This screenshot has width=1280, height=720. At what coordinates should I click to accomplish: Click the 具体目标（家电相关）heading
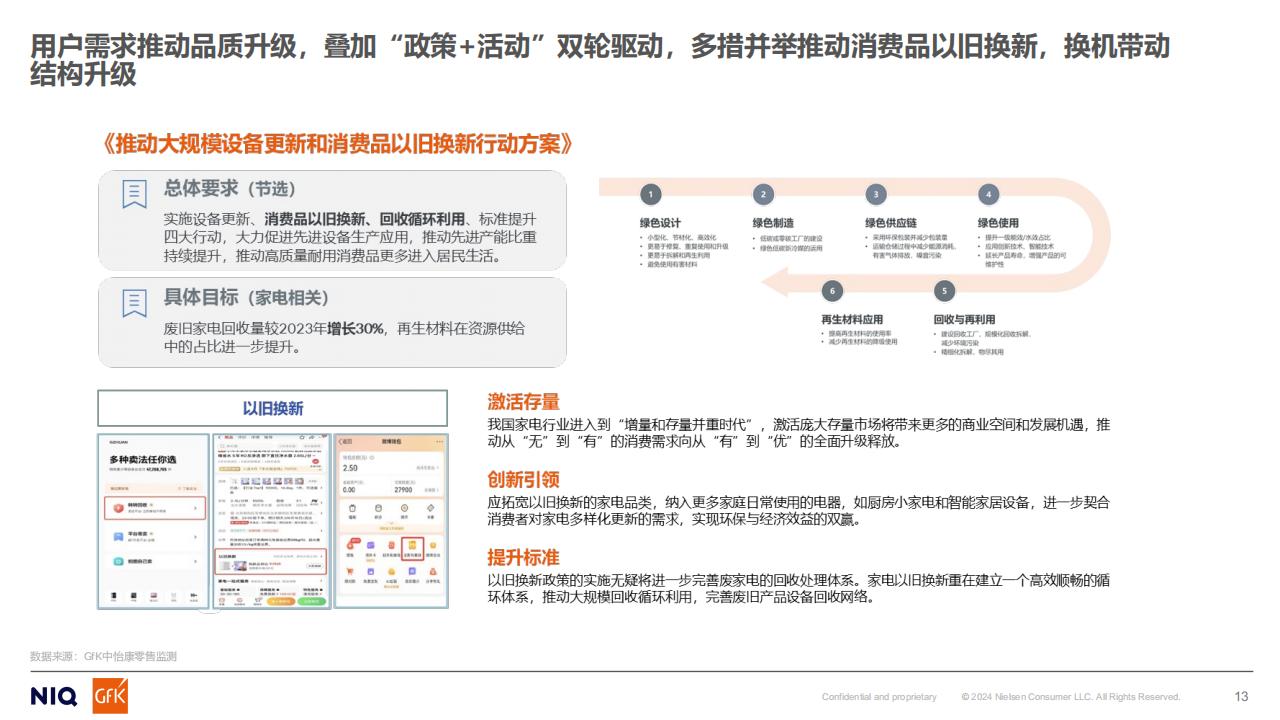[x=246, y=298]
